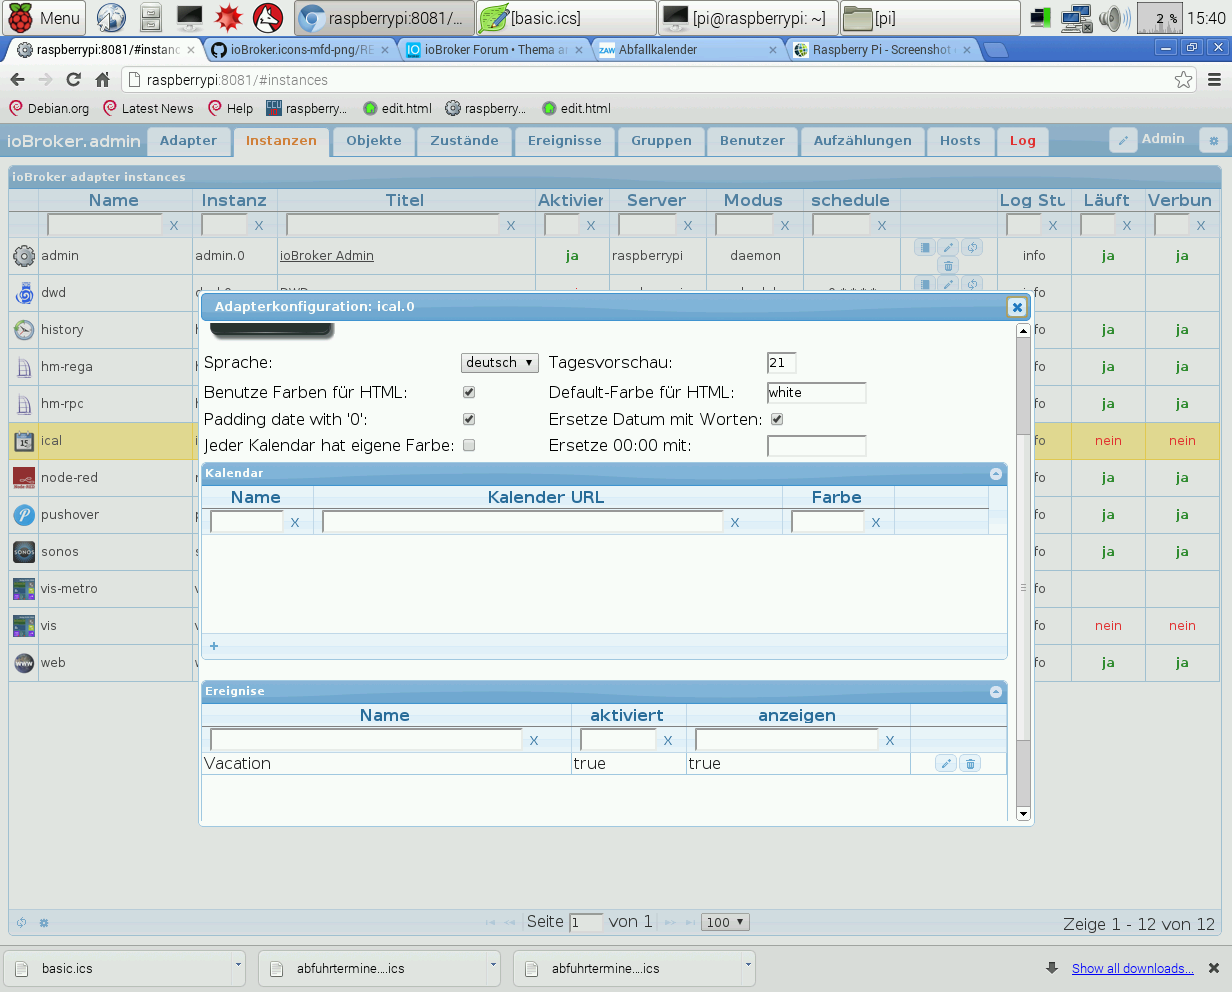Open the Log tab

click(x=1022, y=141)
